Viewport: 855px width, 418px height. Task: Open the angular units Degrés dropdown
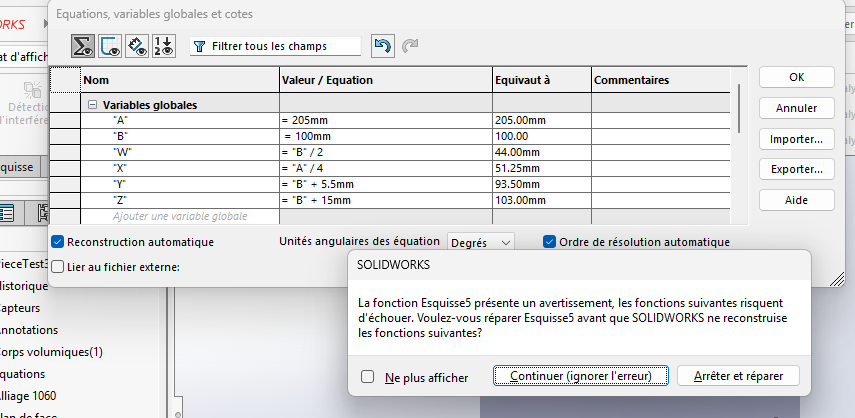tap(480, 242)
